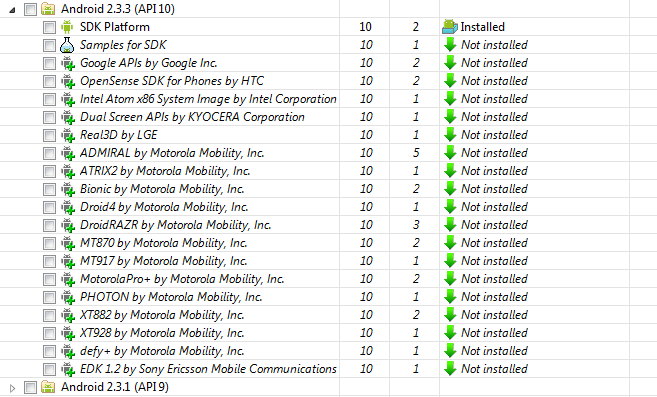Check the Intel Atom x86 System Image checkbox
Viewport: 657px width, 397px height.
[49, 99]
